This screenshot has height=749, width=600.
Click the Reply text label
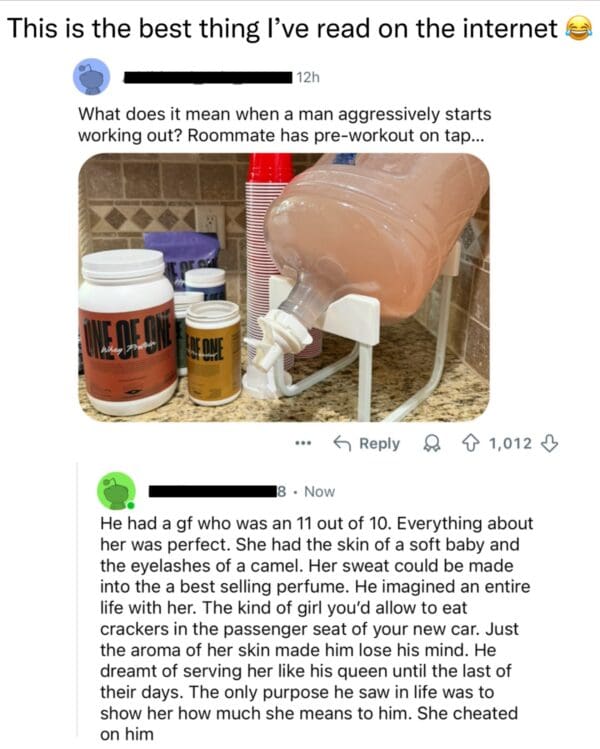[x=379, y=444]
